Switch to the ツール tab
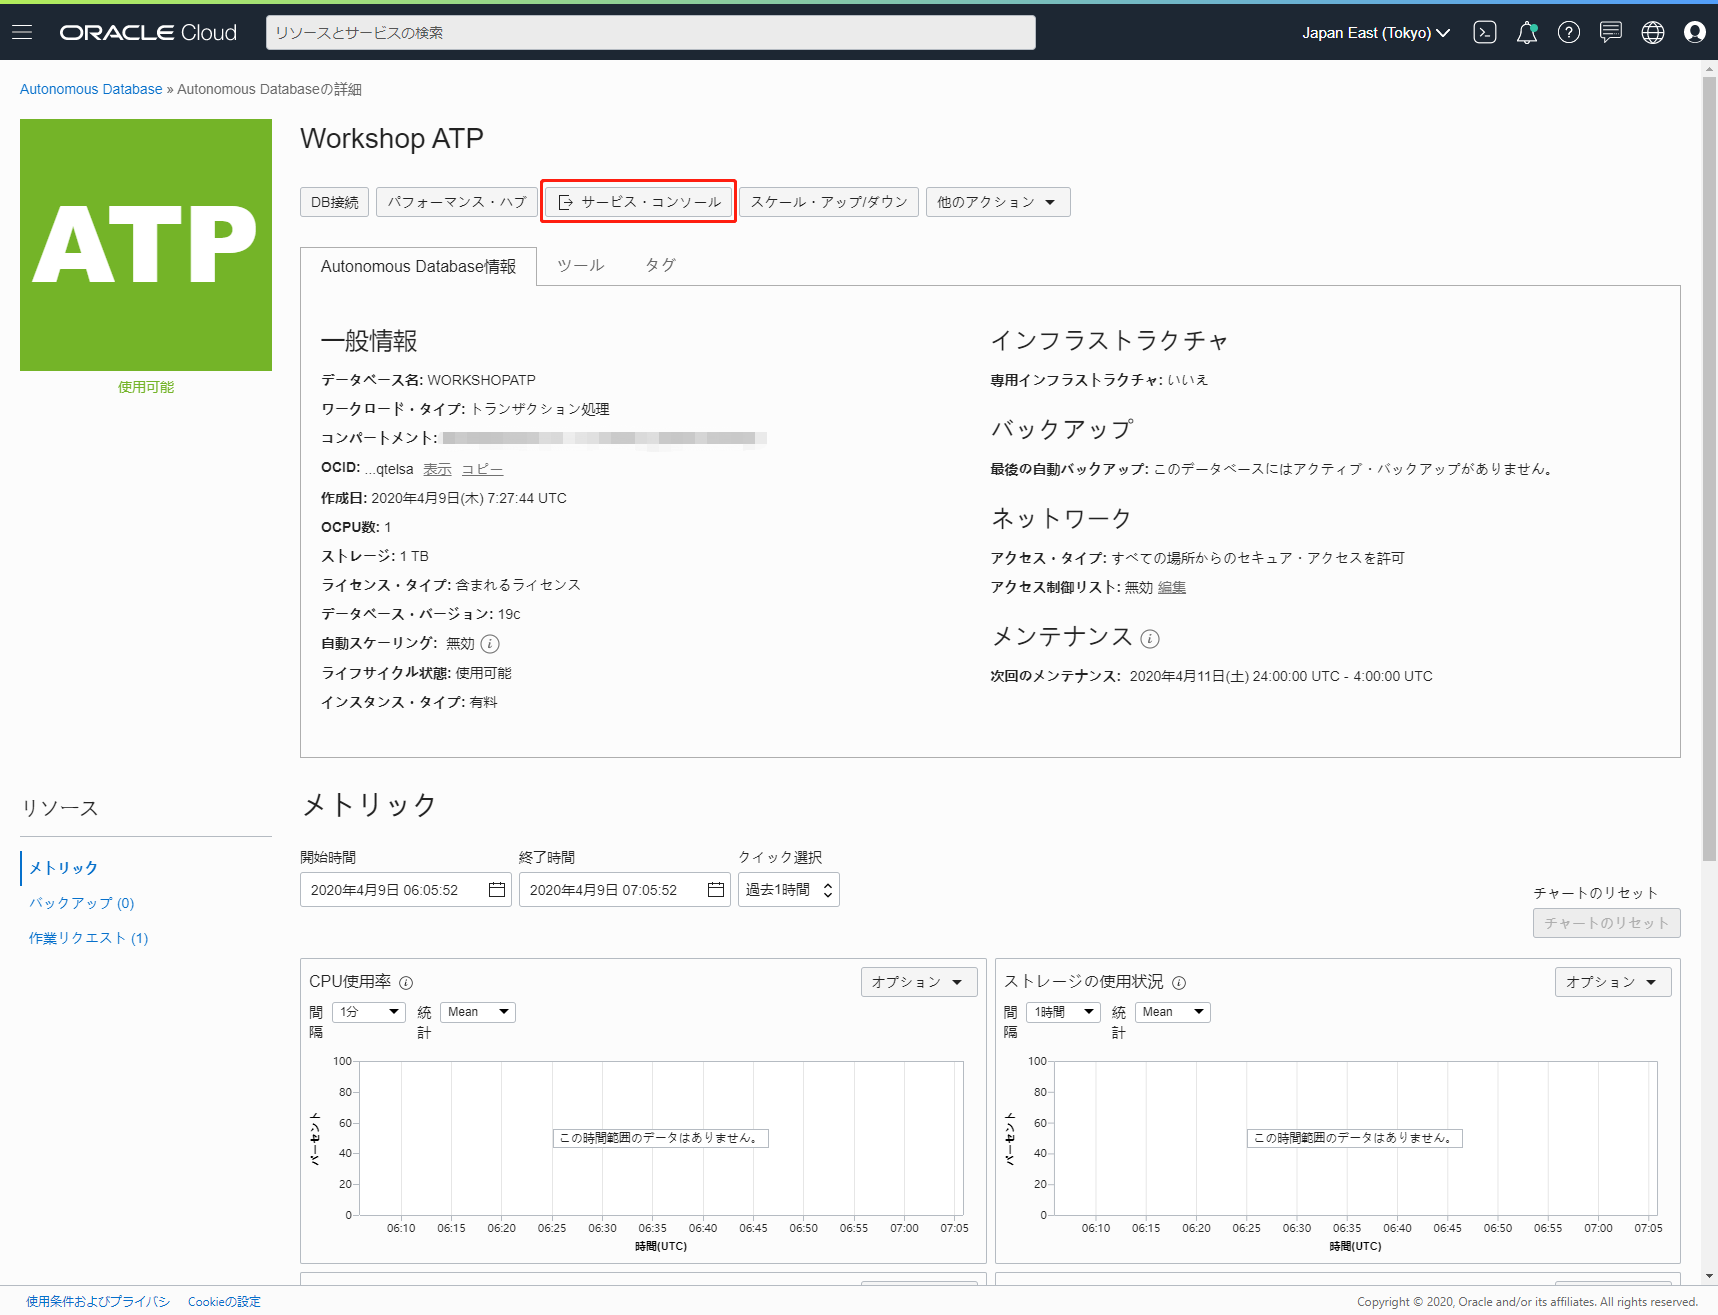The width and height of the screenshot is (1718, 1315). pyautogui.click(x=580, y=265)
